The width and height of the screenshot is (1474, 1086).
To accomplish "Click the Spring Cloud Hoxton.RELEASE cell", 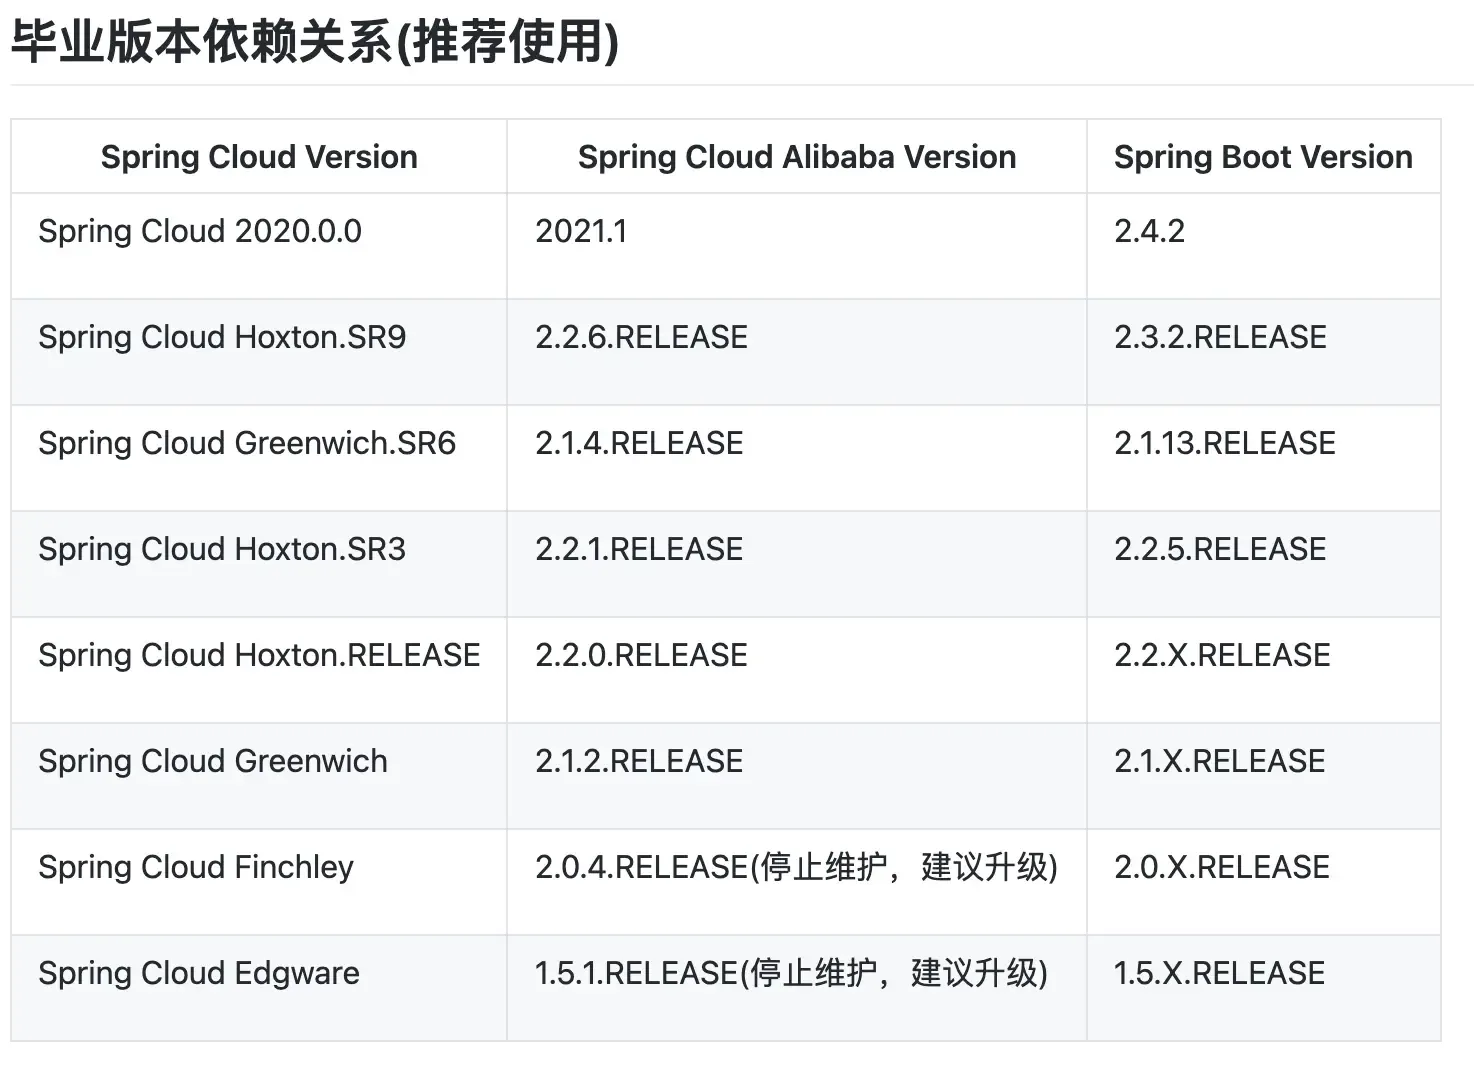I will pos(259,670).
